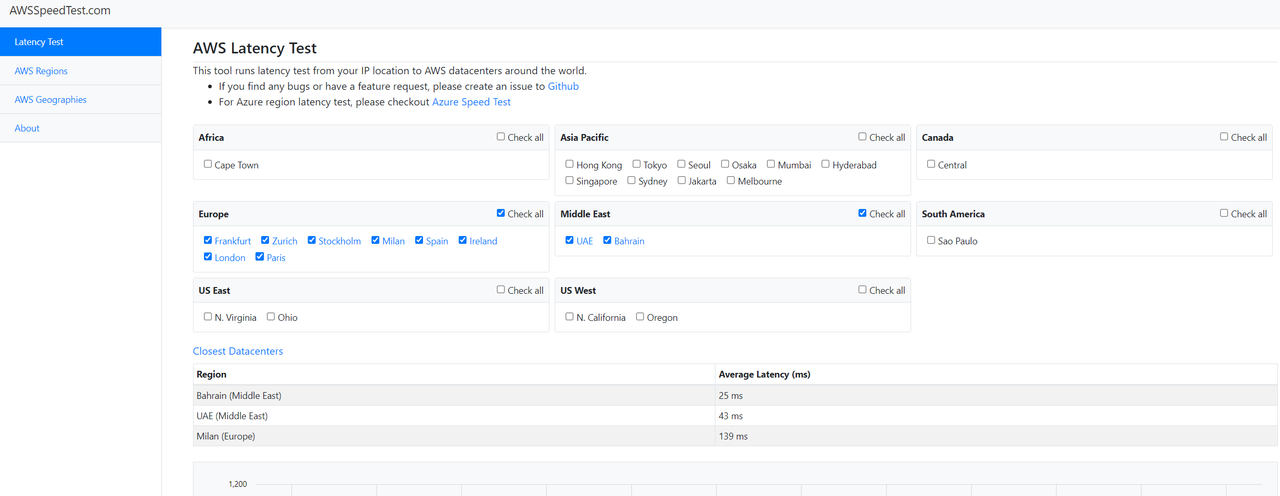Uncheck the Paris checkbox
This screenshot has height=496, width=1280.
pos(260,257)
